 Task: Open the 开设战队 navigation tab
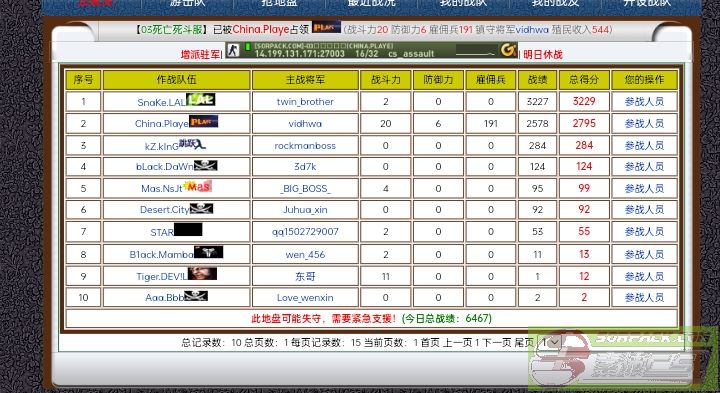coord(647,3)
